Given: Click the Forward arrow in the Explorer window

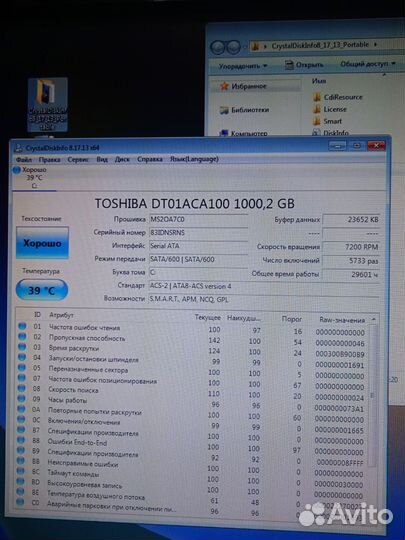Looking at the screenshot, I should tap(233, 47).
